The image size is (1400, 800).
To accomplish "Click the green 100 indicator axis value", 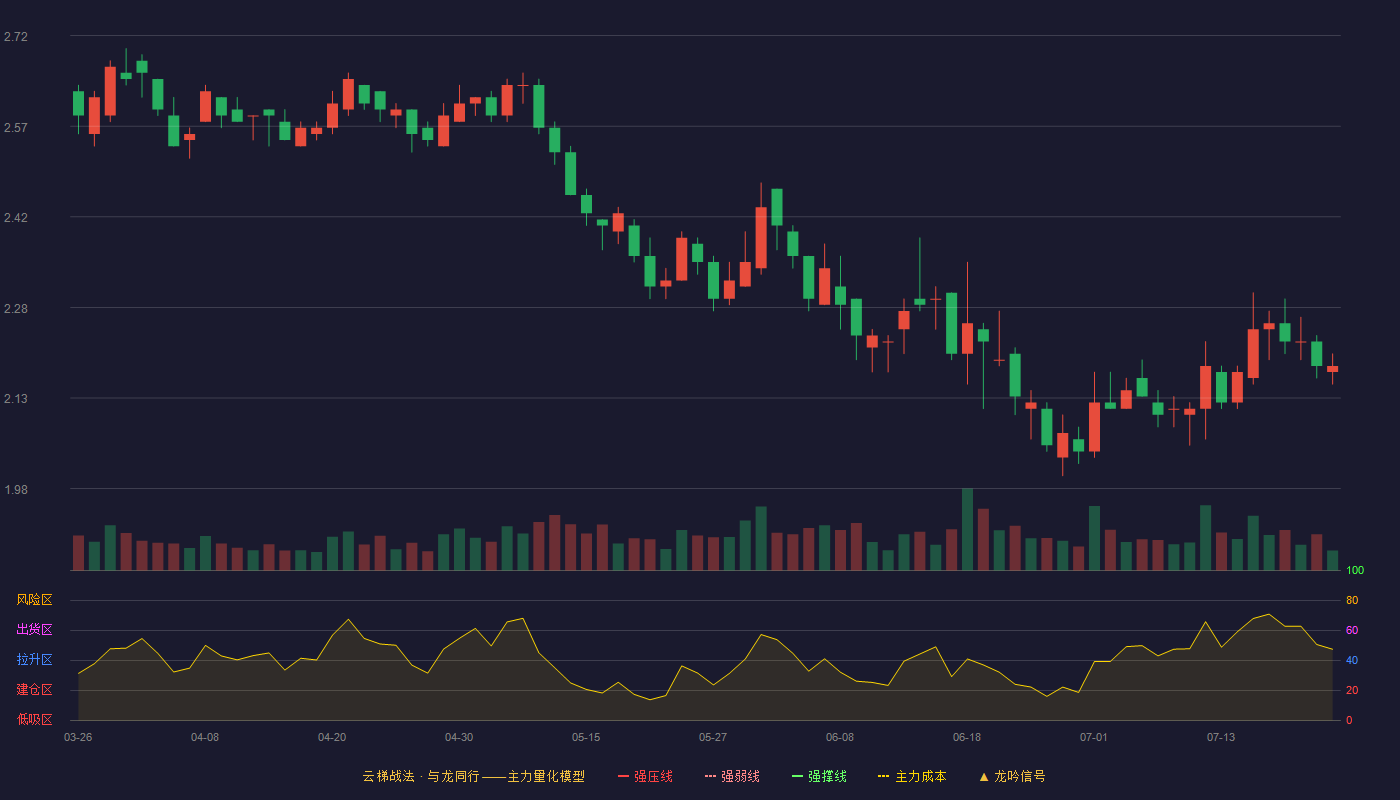I will tap(1355, 570).
